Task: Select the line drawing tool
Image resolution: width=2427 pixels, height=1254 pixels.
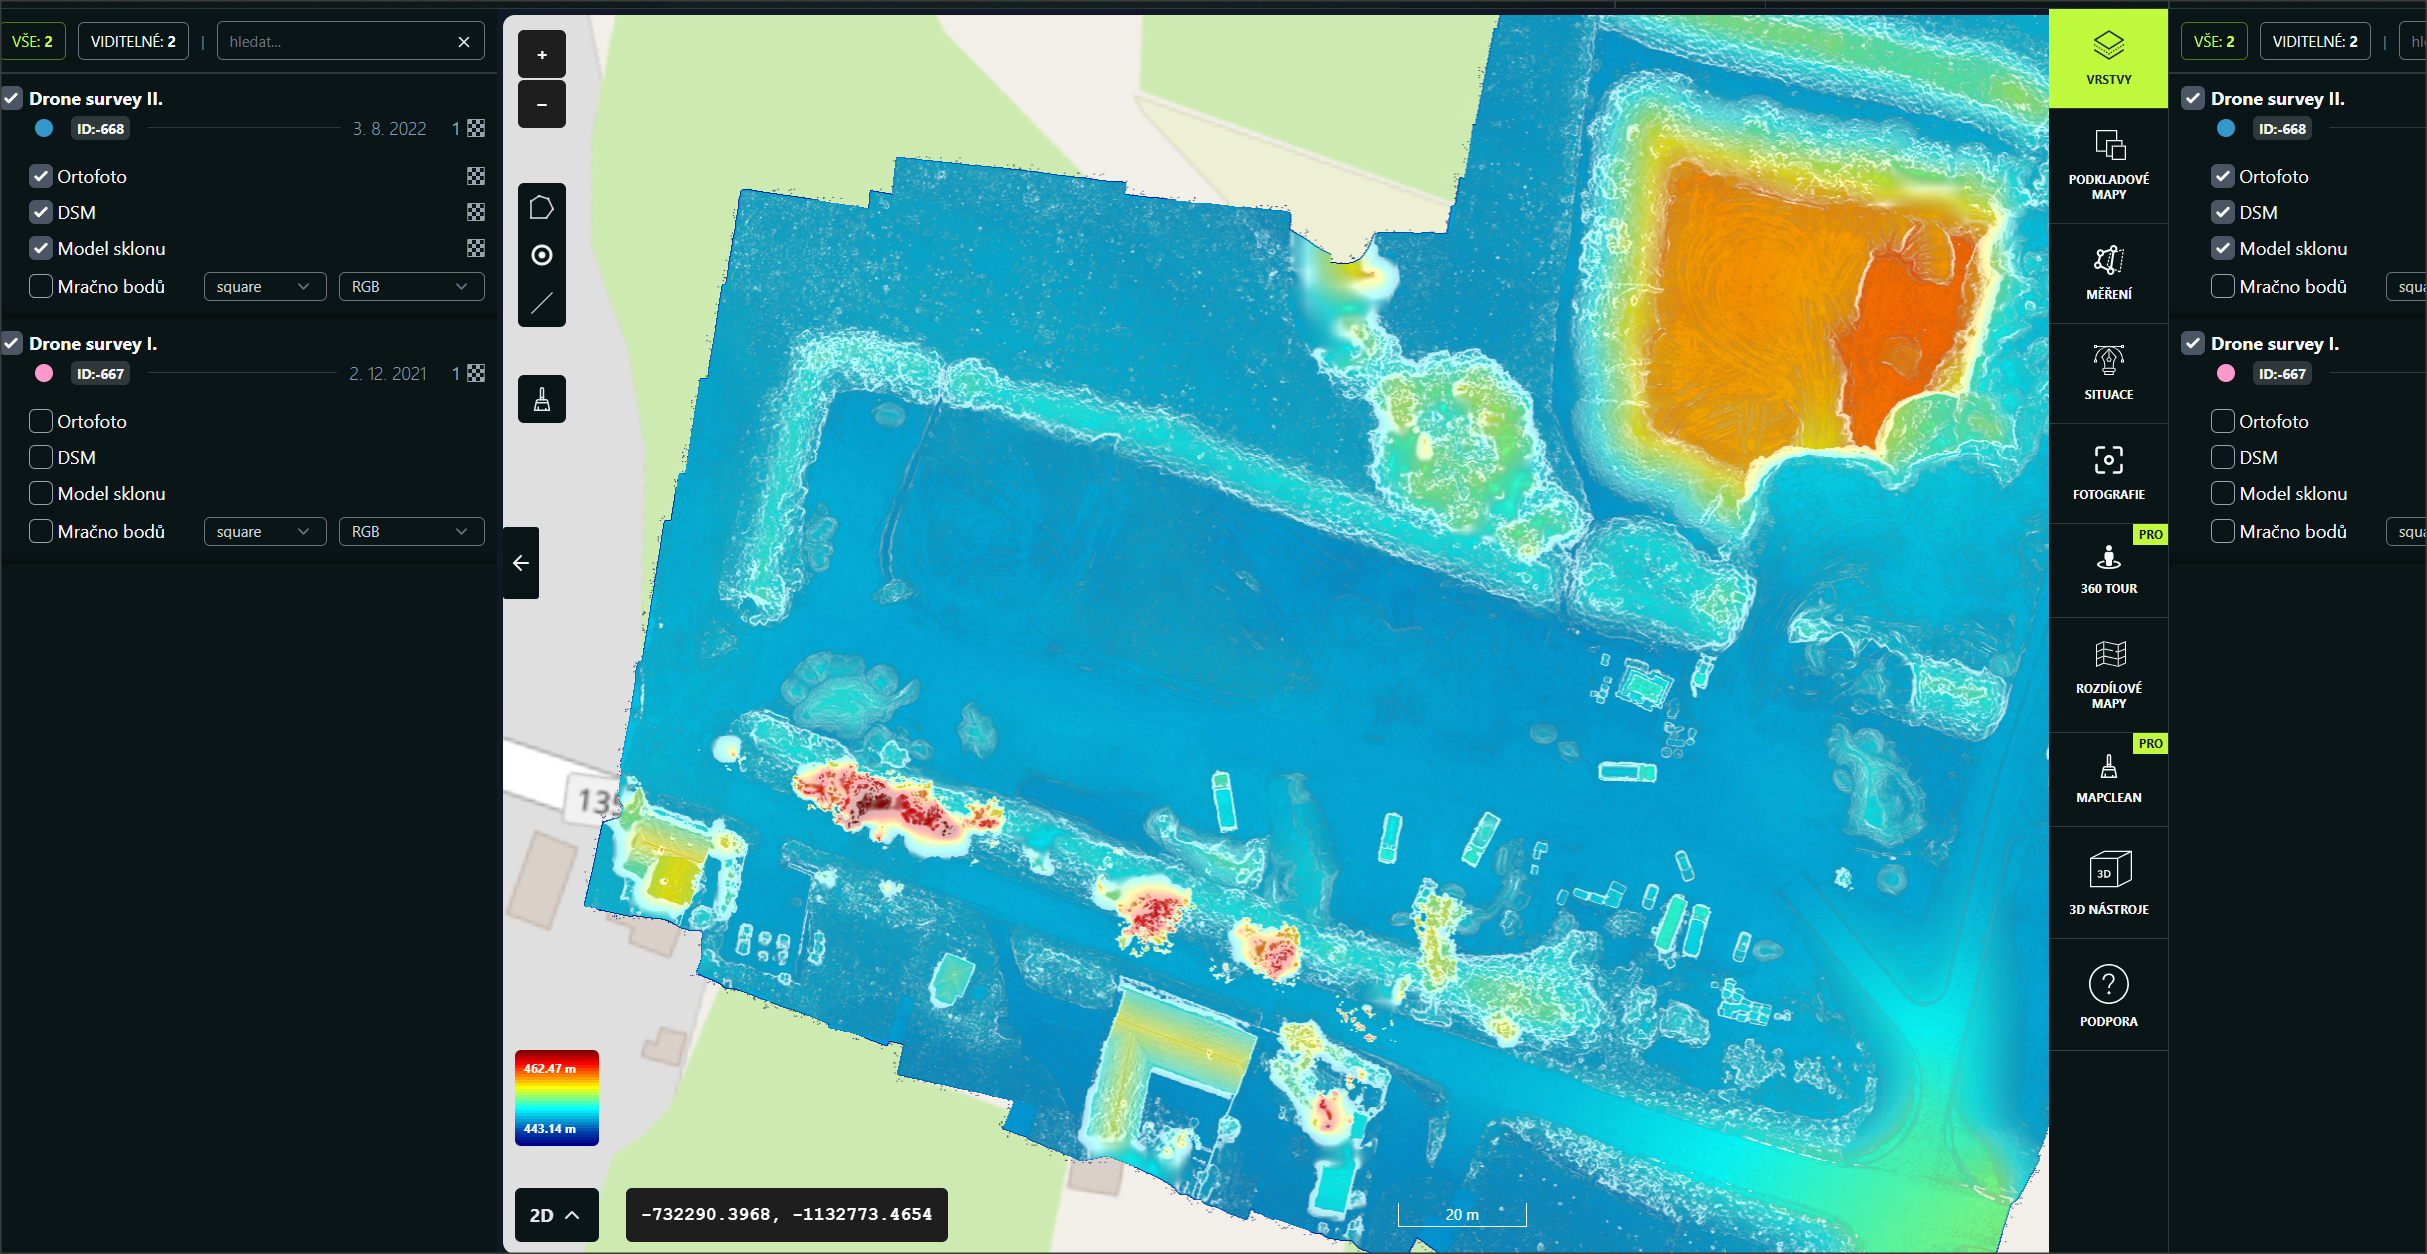Action: (x=542, y=303)
